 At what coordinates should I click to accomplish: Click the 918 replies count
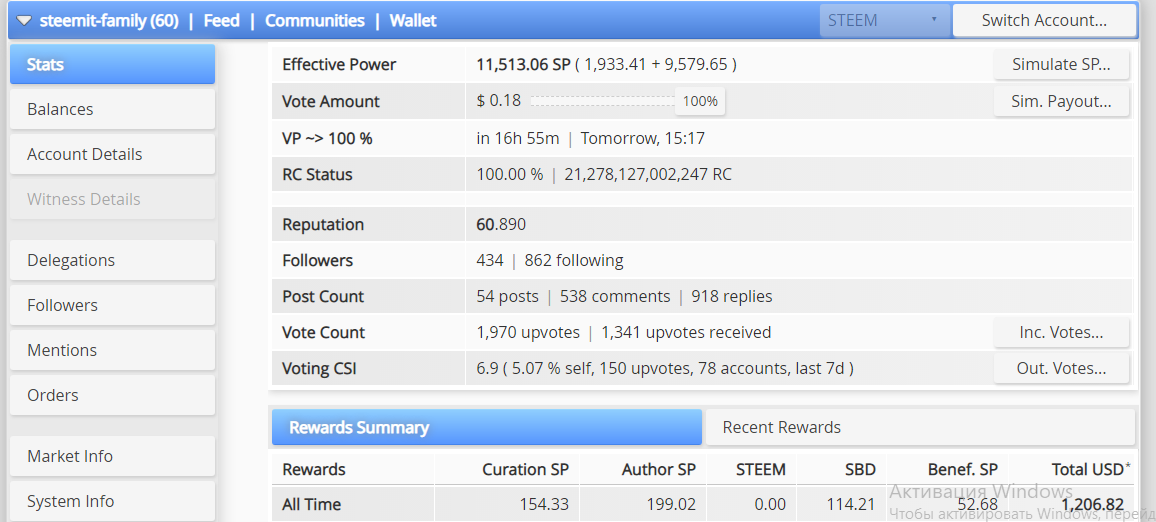(x=731, y=296)
